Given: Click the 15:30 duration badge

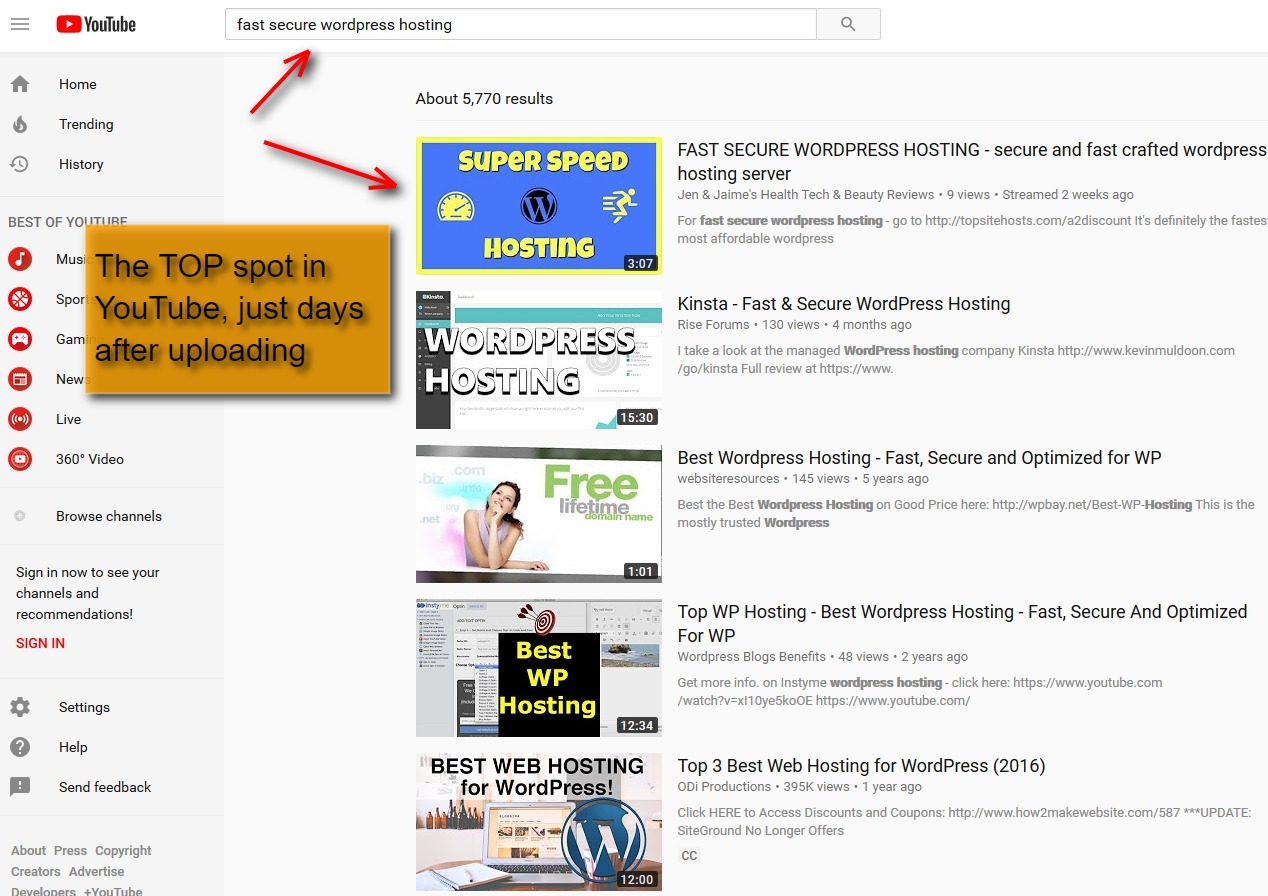Looking at the screenshot, I should 636,418.
